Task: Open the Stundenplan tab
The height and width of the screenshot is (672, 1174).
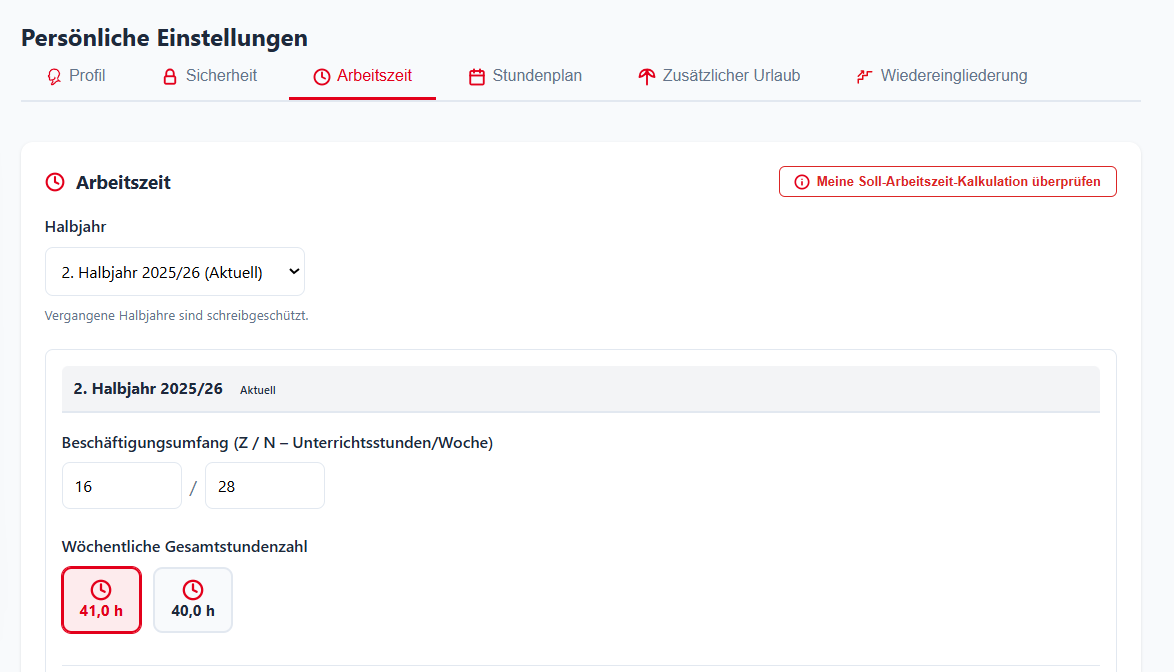Action: tap(525, 76)
